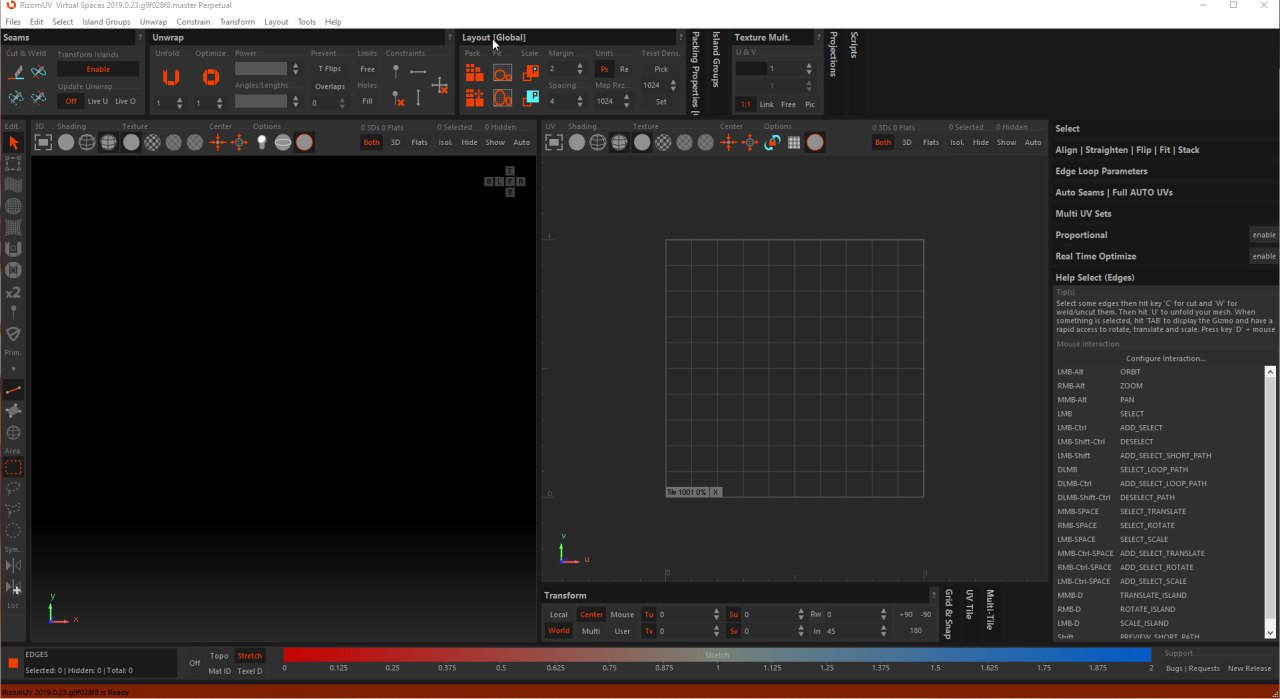Click the rectangle area selection tool
The image size is (1280, 699).
(x=13, y=467)
